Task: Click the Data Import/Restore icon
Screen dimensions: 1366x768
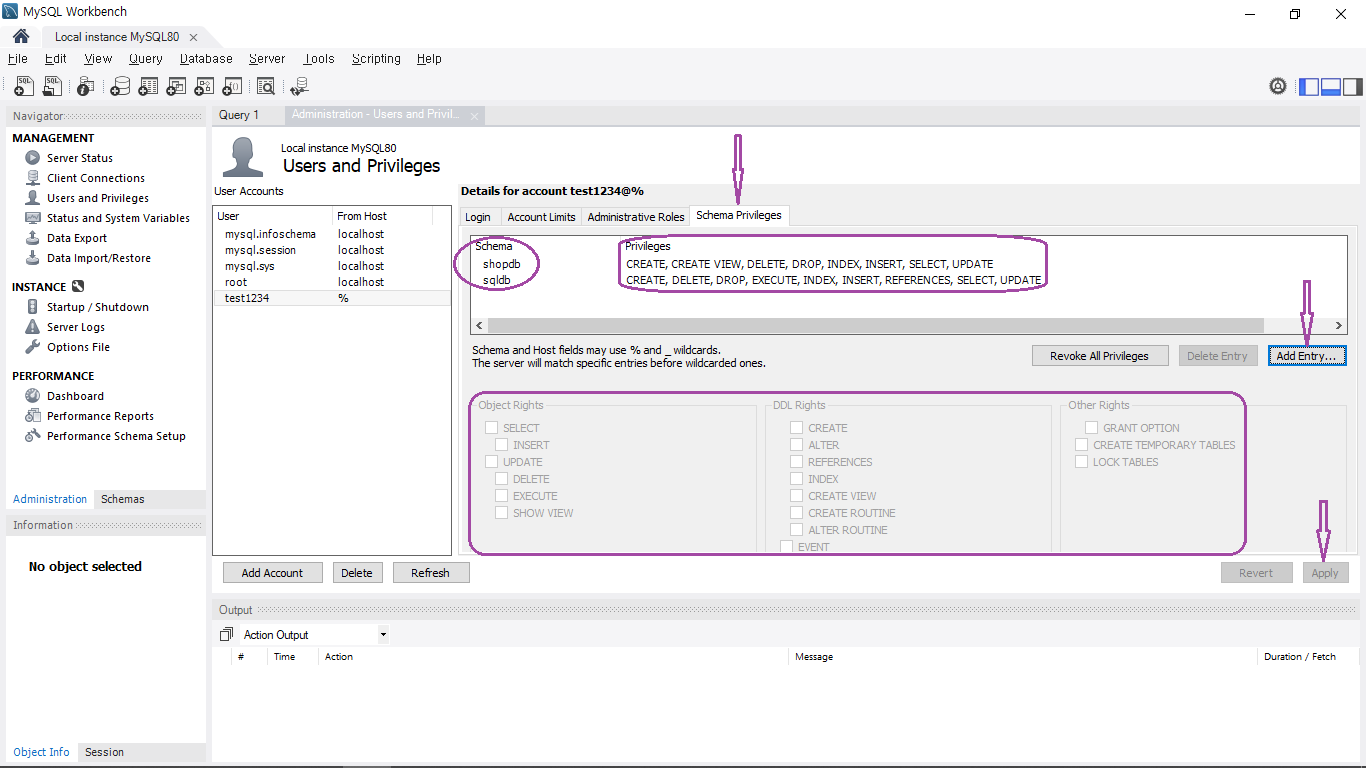Action: point(33,258)
